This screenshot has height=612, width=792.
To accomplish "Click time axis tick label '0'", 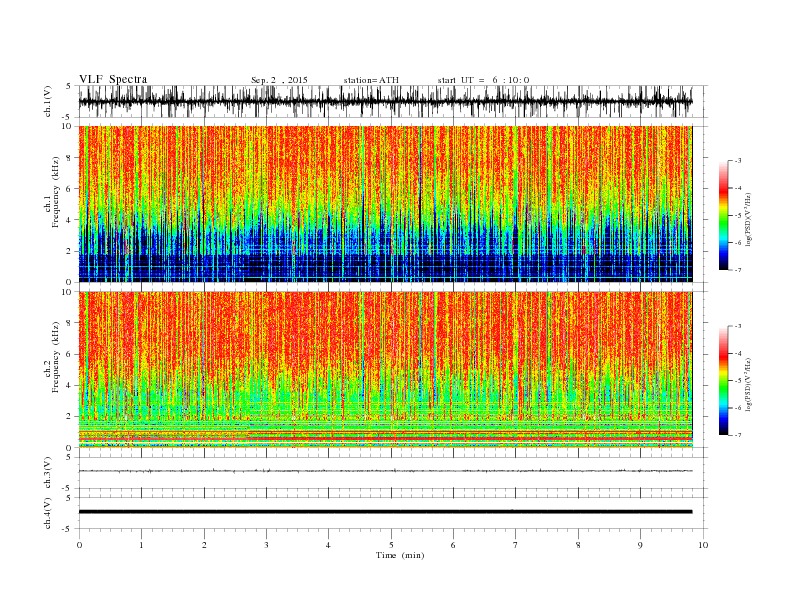I will (x=79, y=545).
